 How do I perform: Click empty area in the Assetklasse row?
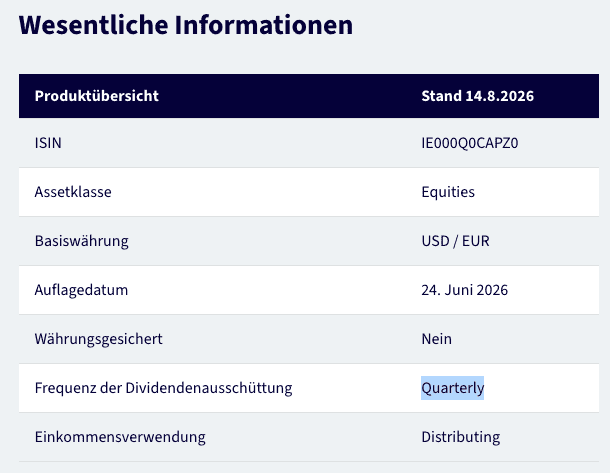(x=265, y=192)
